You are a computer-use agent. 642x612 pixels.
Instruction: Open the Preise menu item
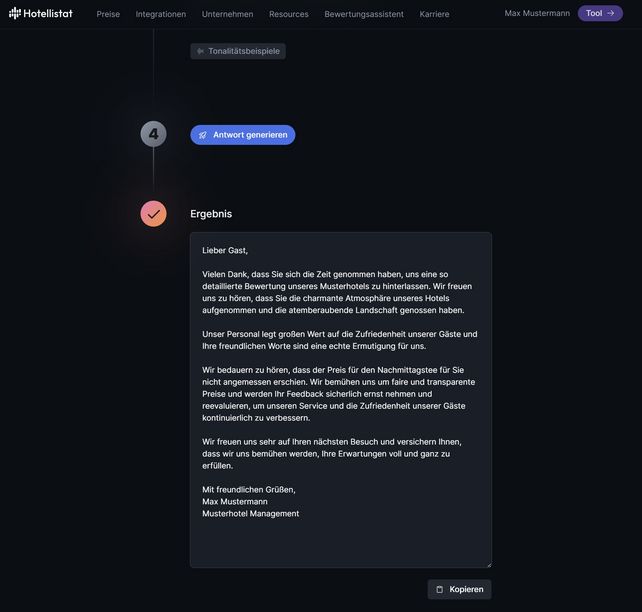pyautogui.click(x=108, y=14)
